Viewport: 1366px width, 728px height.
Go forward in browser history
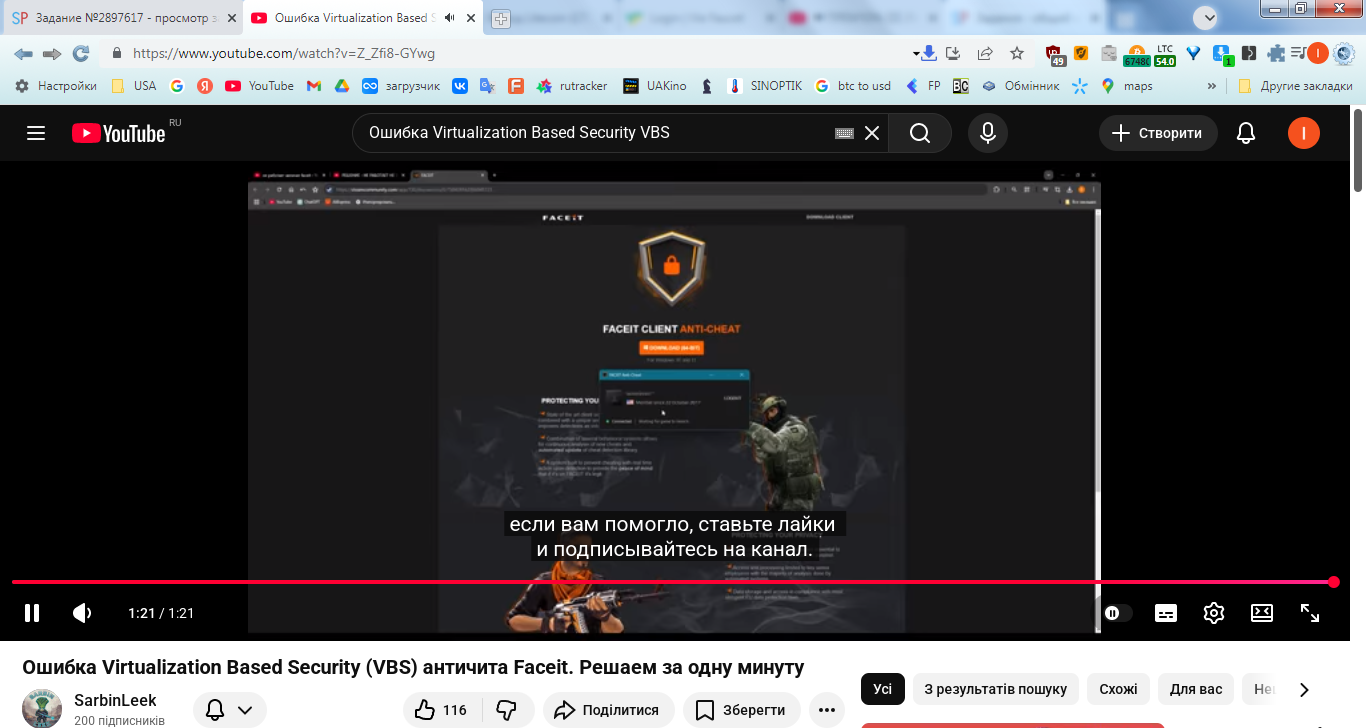click(x=51, y=53)
